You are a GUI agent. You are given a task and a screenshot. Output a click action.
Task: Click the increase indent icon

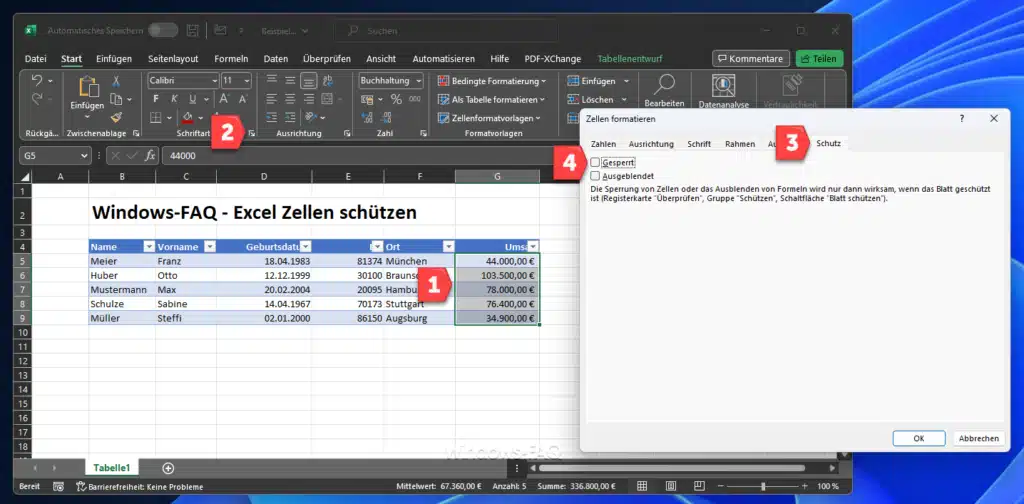click(290, 118)
